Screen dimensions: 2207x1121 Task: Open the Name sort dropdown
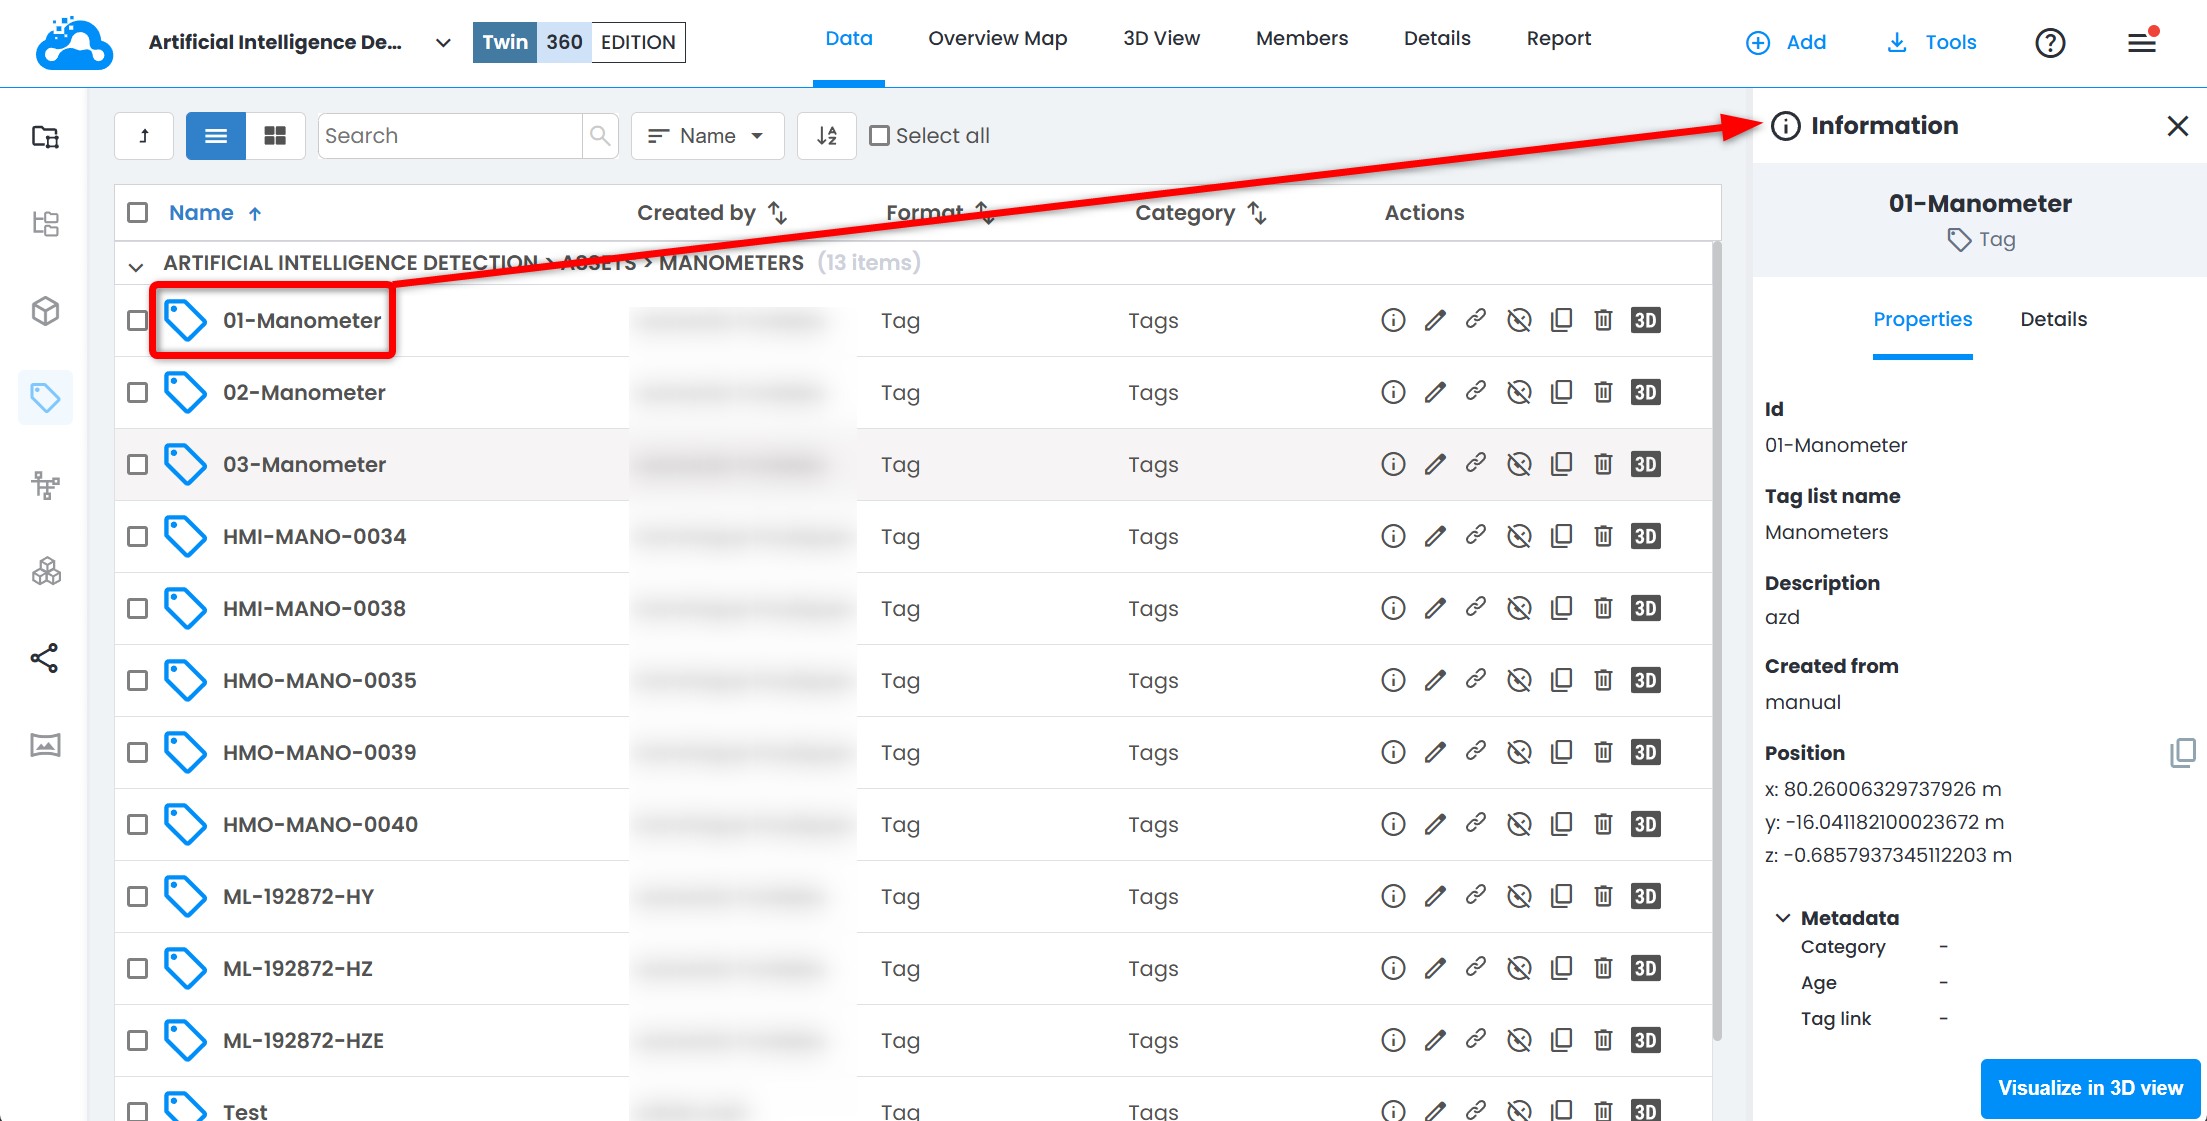tap(707, 136)
